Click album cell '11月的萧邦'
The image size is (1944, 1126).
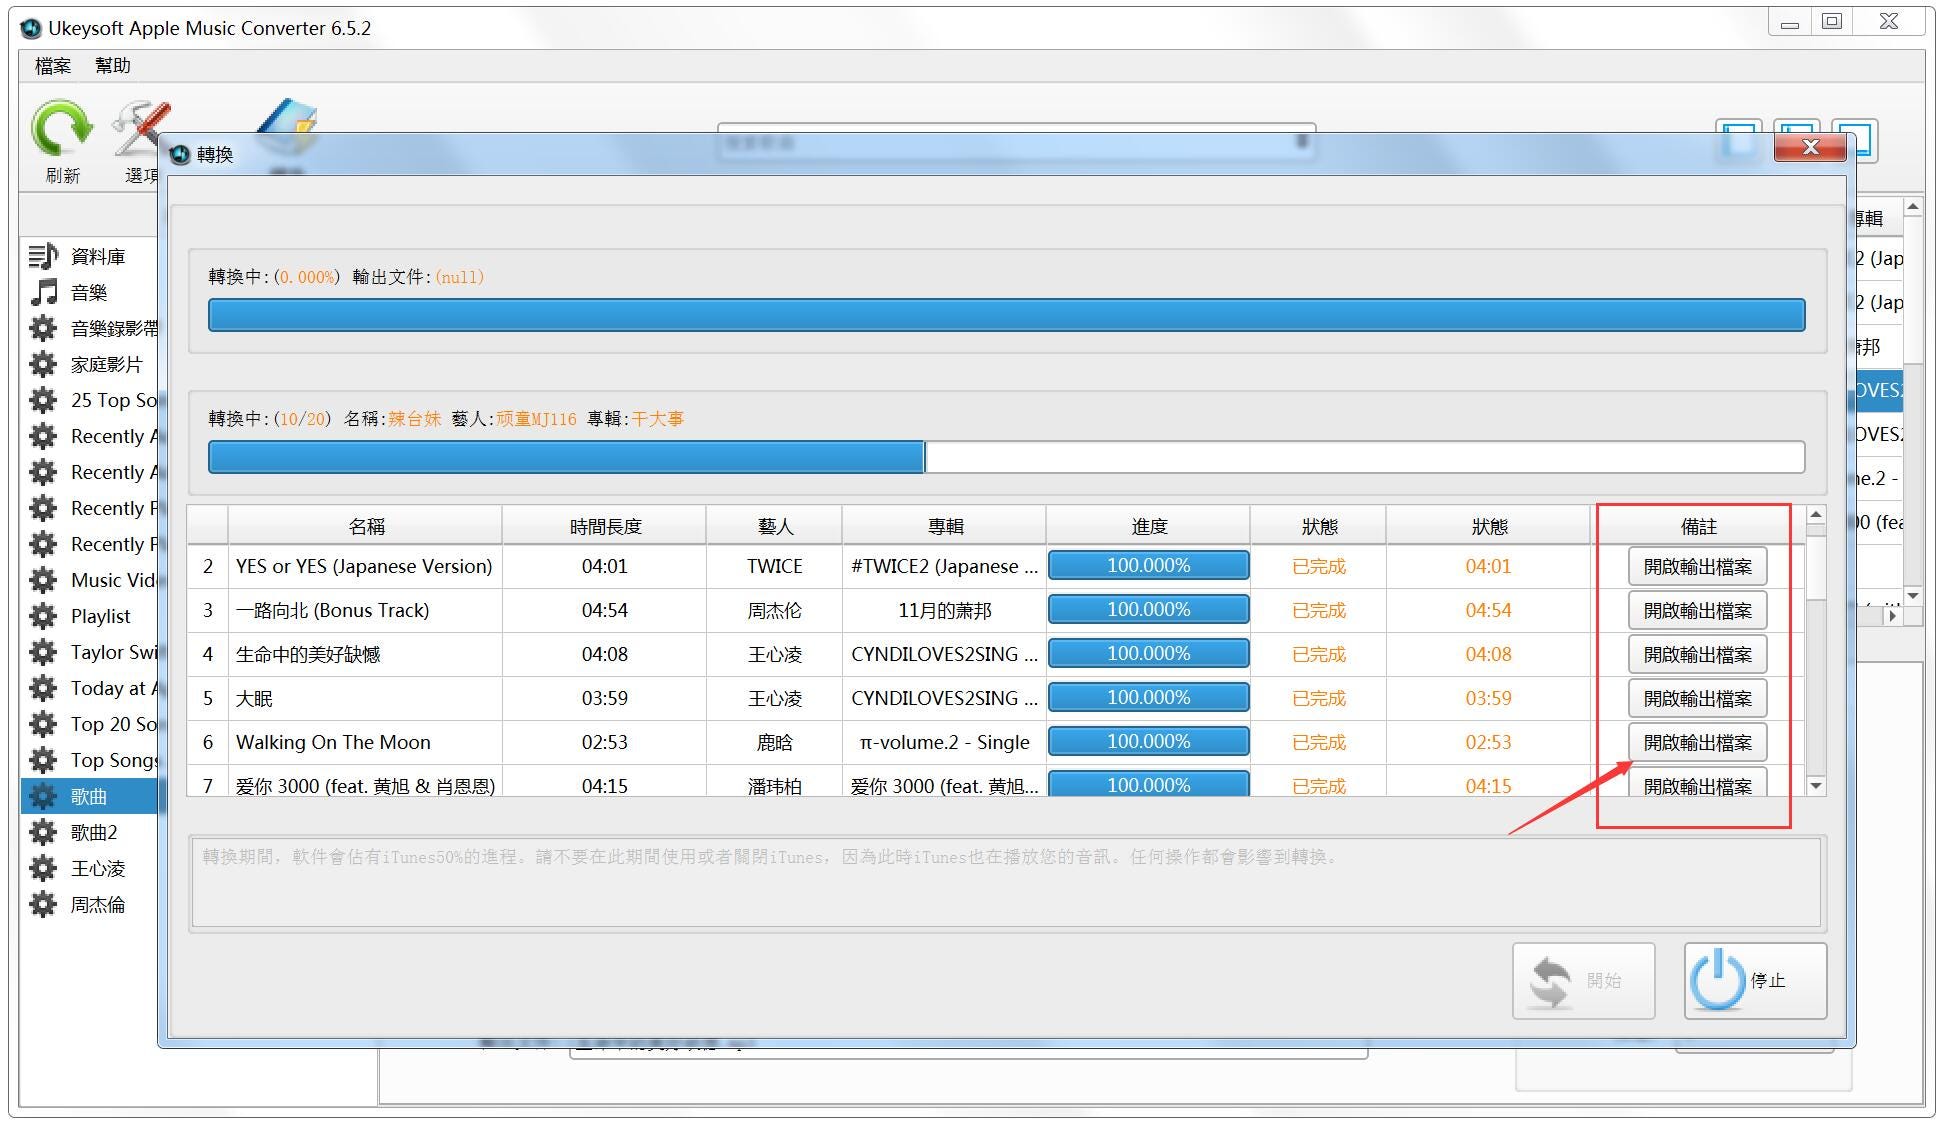945,610
